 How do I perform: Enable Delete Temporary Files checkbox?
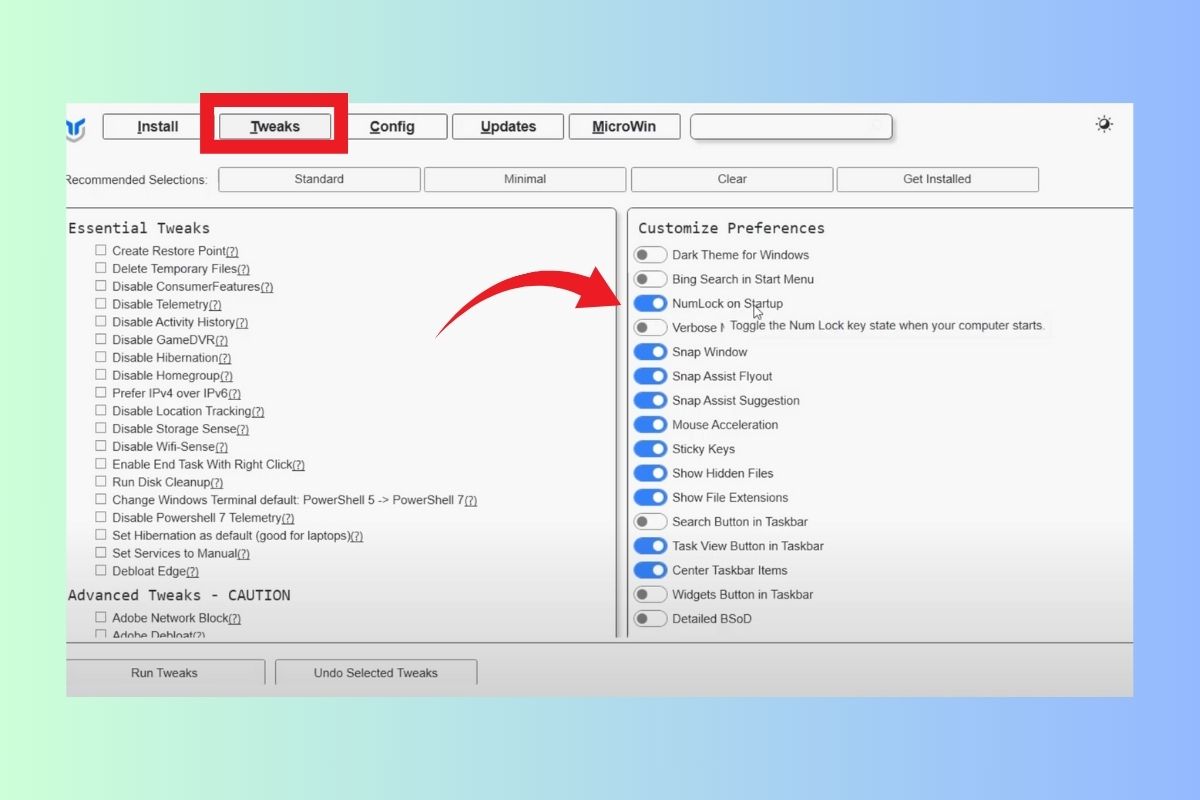coord(101,268)
